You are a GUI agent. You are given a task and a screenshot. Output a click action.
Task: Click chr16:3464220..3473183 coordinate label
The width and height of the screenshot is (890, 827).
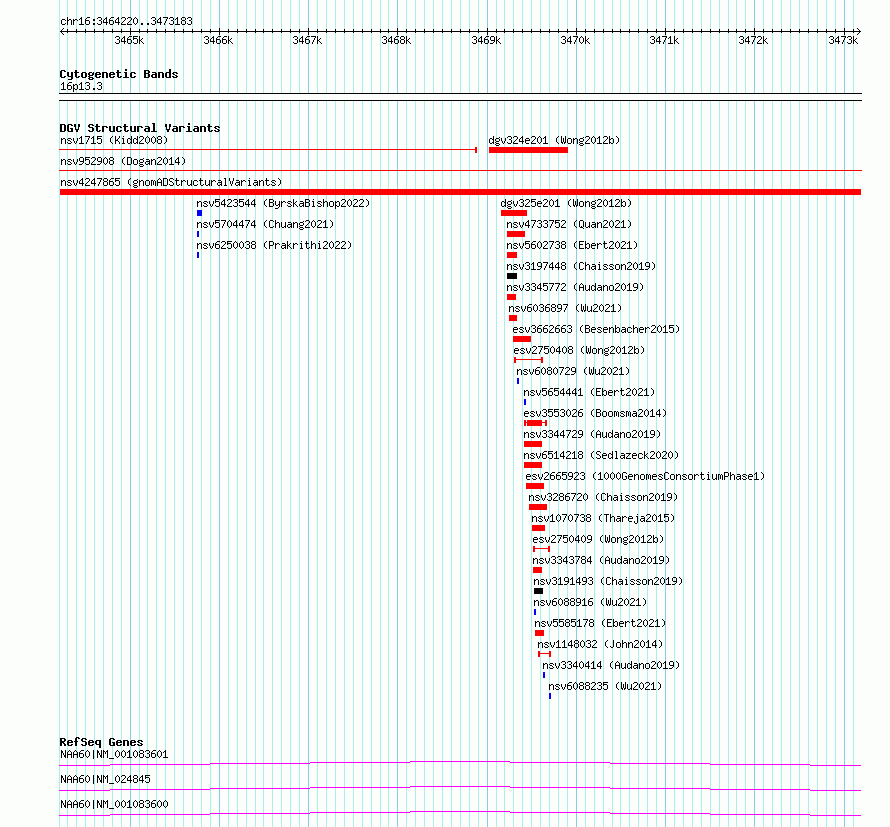[126, 22]
